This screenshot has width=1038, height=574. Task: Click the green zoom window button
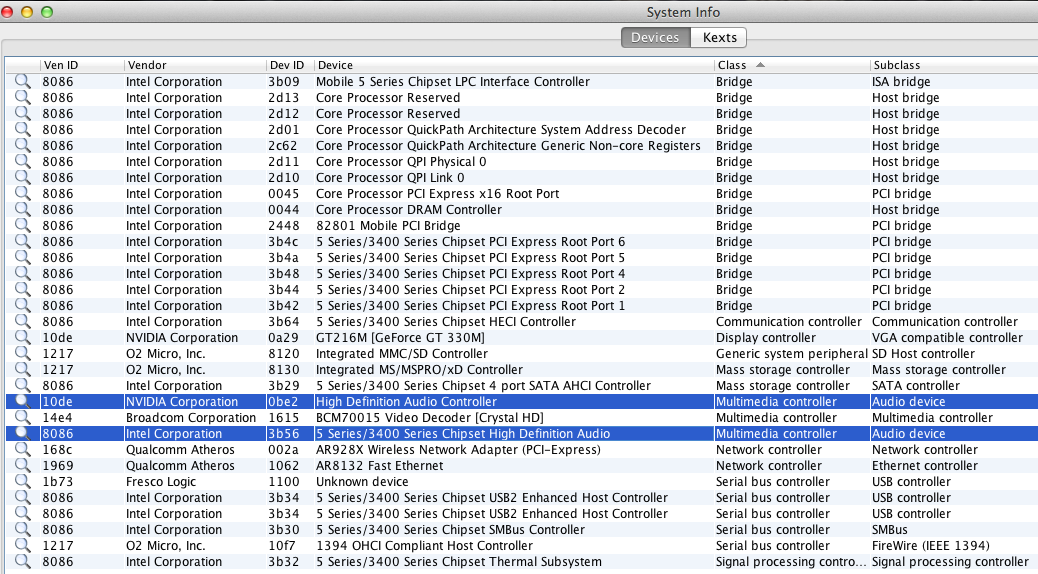point(46,12)
